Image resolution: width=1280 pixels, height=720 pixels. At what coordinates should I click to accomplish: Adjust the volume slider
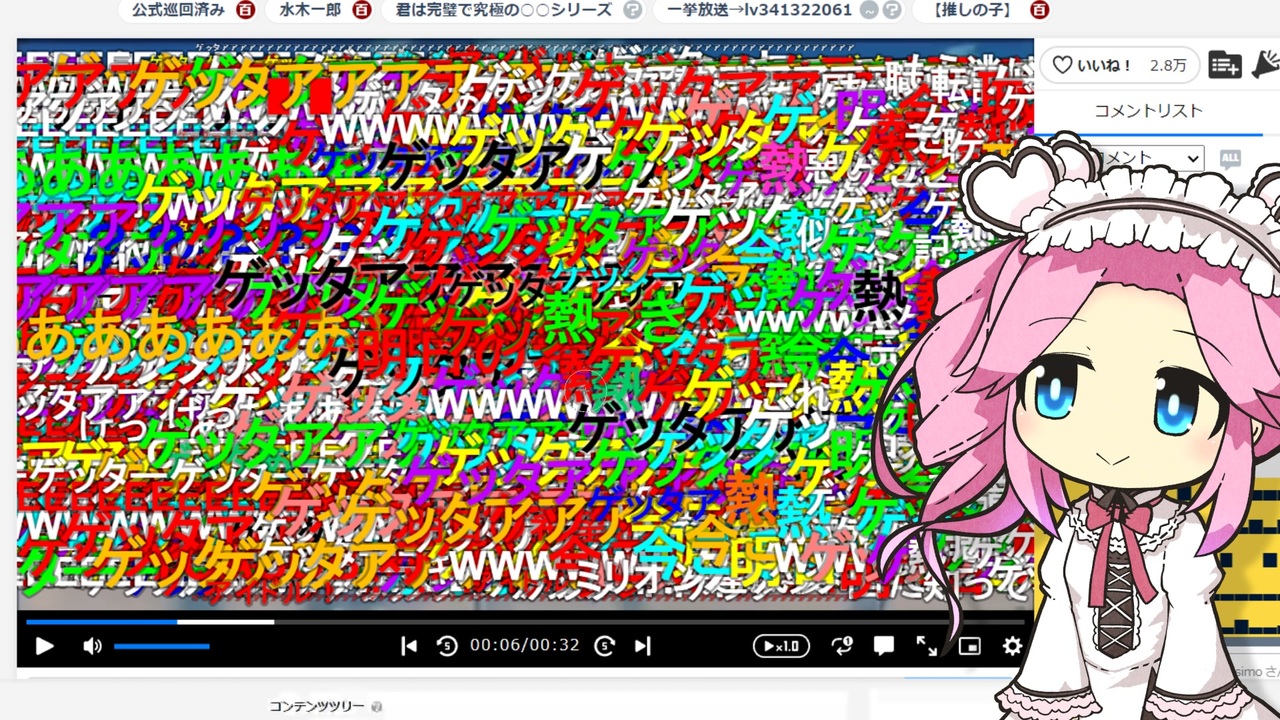(x=161, y=646)
